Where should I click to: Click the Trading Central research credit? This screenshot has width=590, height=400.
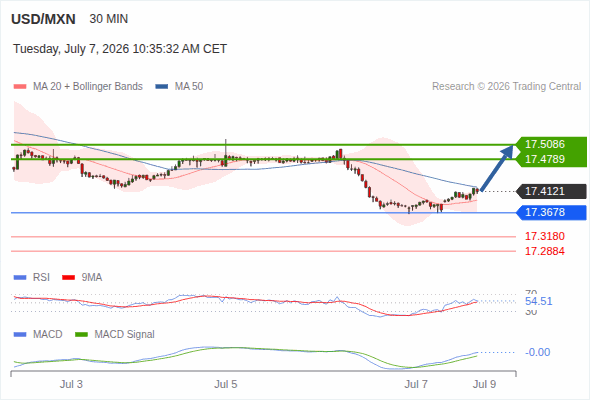[506, 87]
